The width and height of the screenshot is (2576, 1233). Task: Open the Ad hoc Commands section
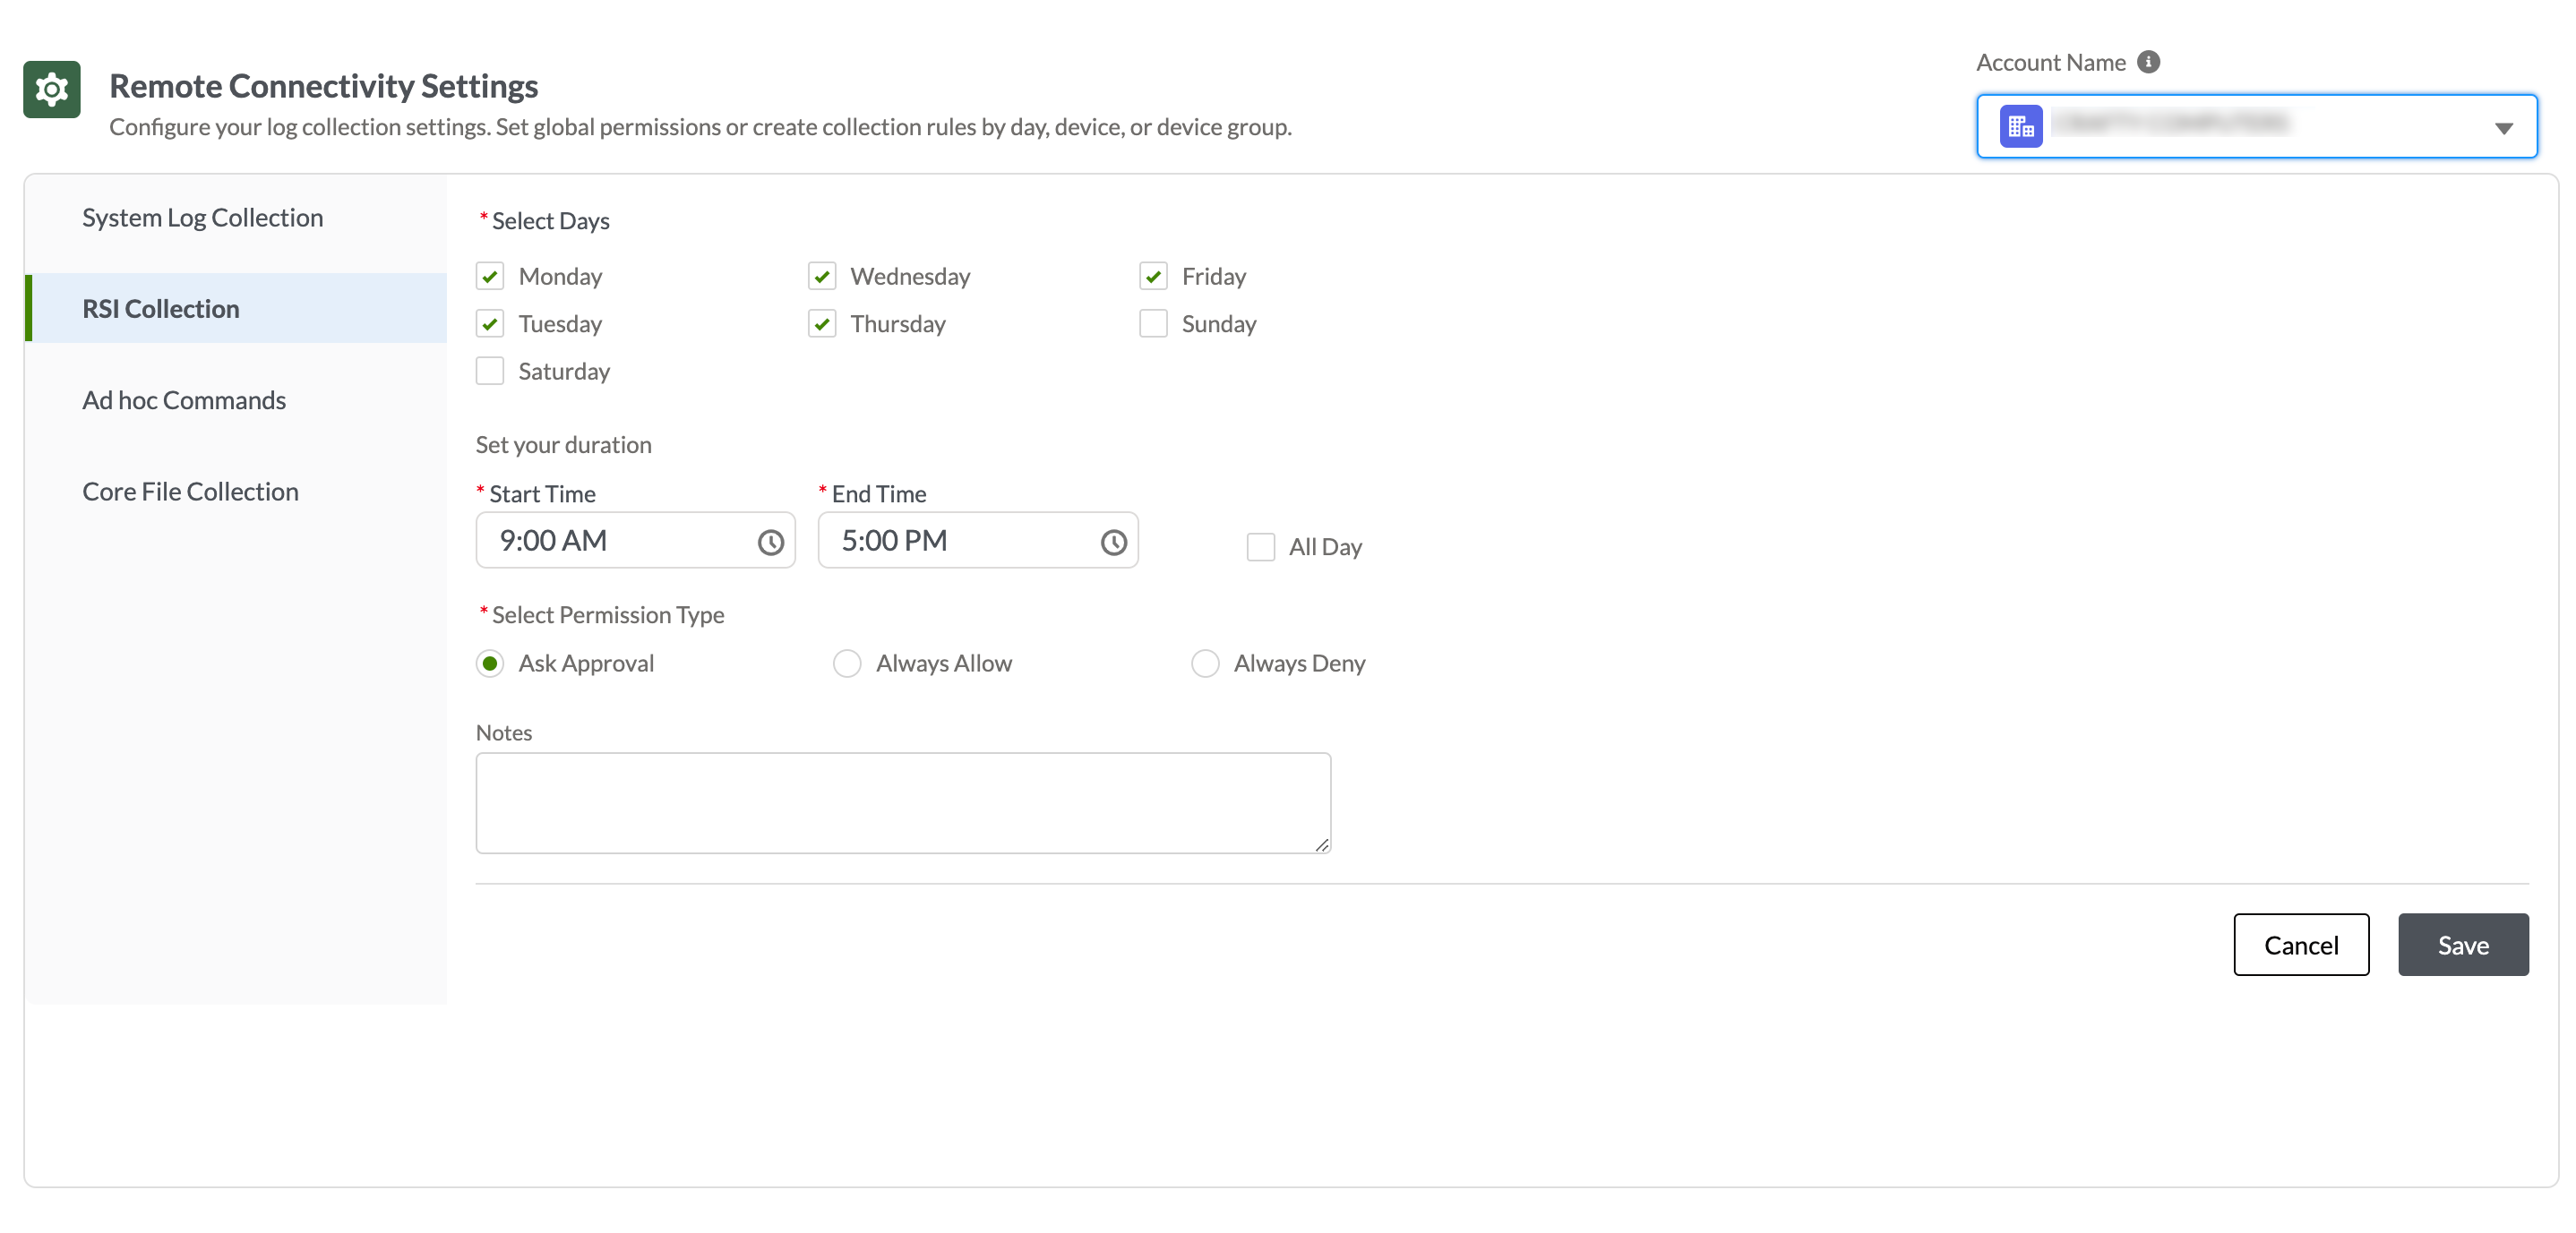[184, 399]
